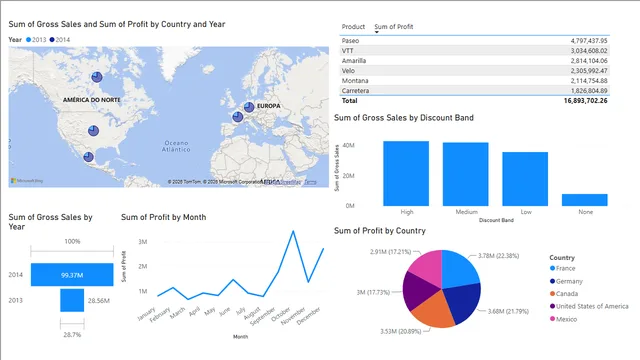Viewport: 640px width, 360px height.
Task: Click the 4,797,437.95 profit value
Action: [589, 40]
